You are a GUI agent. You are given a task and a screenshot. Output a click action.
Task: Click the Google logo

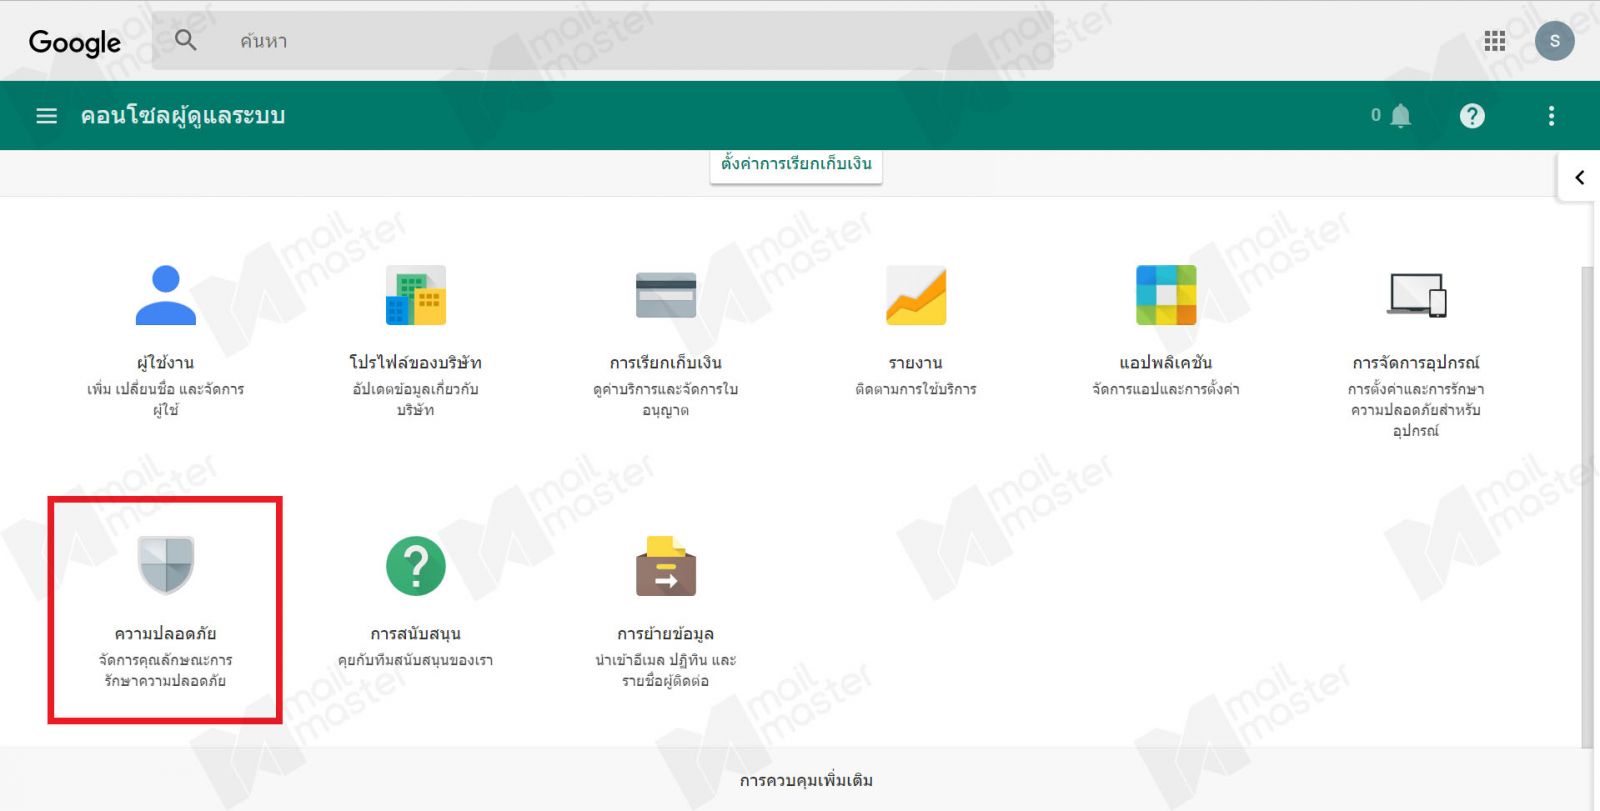75,42
